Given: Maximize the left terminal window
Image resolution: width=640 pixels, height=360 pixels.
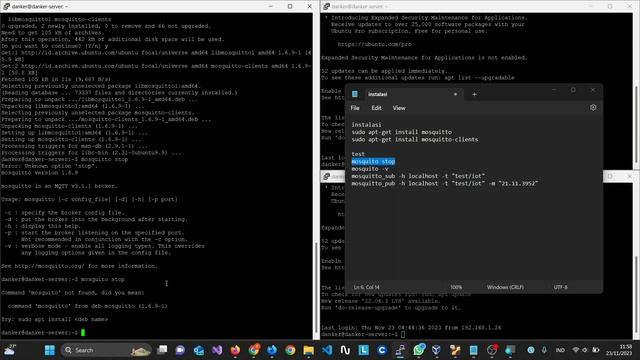Looking at the screenshot, I should (x=290, y=7).
